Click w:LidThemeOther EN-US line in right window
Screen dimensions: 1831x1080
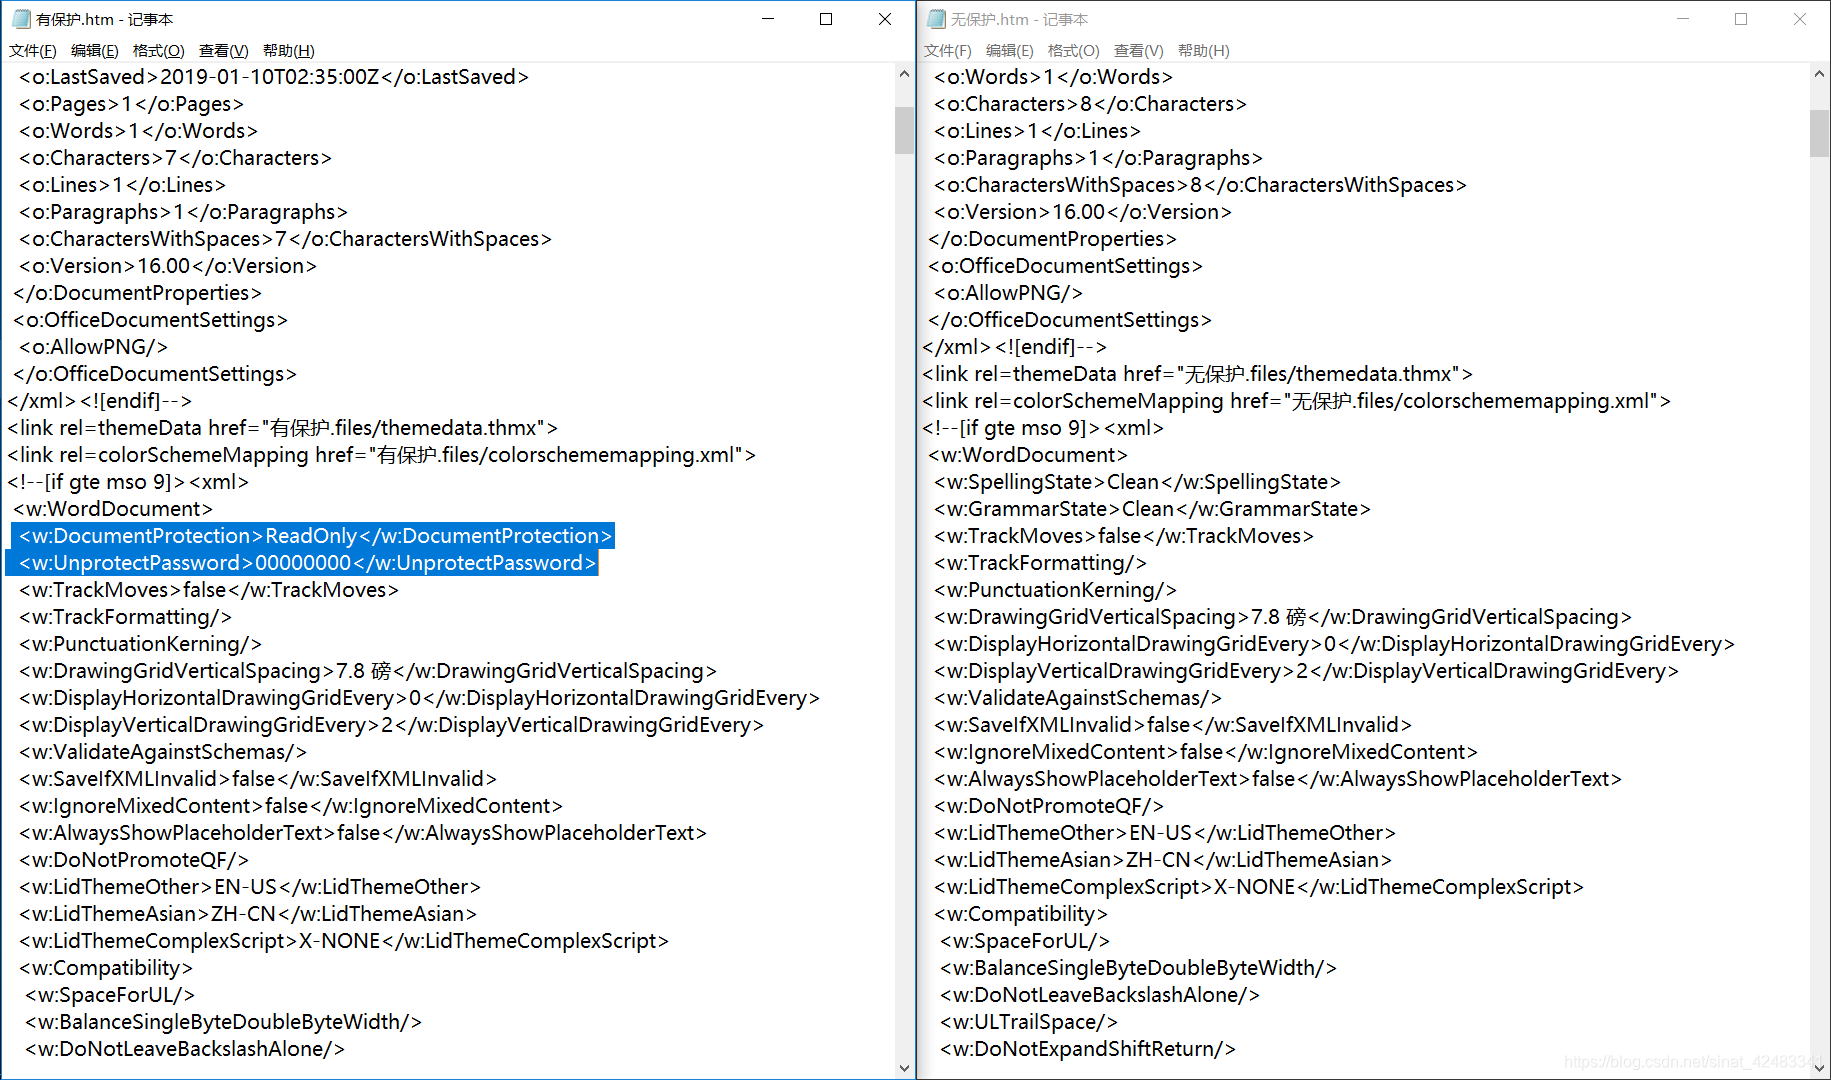click(x=1165, y=833)
